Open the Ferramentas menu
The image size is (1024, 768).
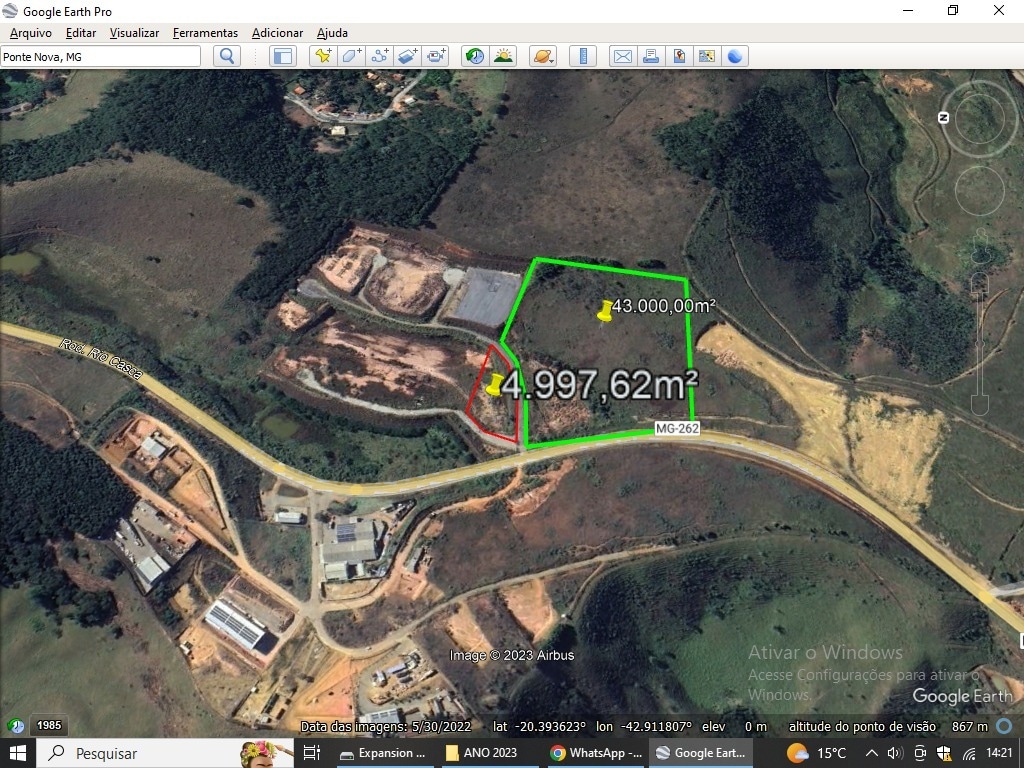click(x=205, y=33)
